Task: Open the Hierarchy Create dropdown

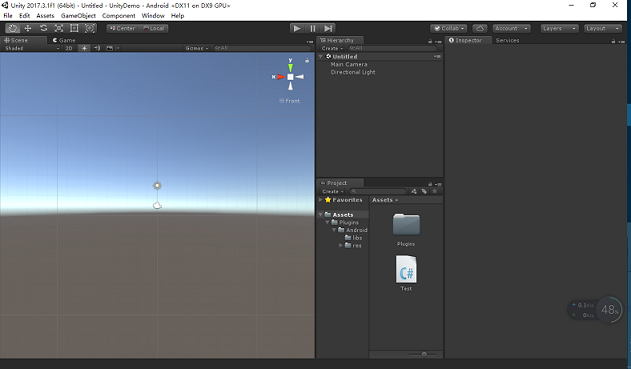Action: point(332,48)
